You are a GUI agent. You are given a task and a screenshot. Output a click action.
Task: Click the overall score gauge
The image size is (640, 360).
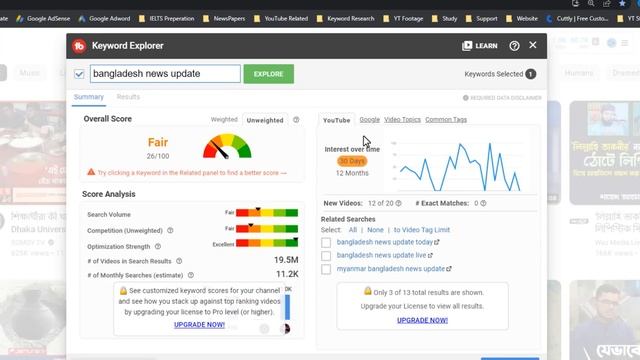pyautogui.click(x=227, y=146)
